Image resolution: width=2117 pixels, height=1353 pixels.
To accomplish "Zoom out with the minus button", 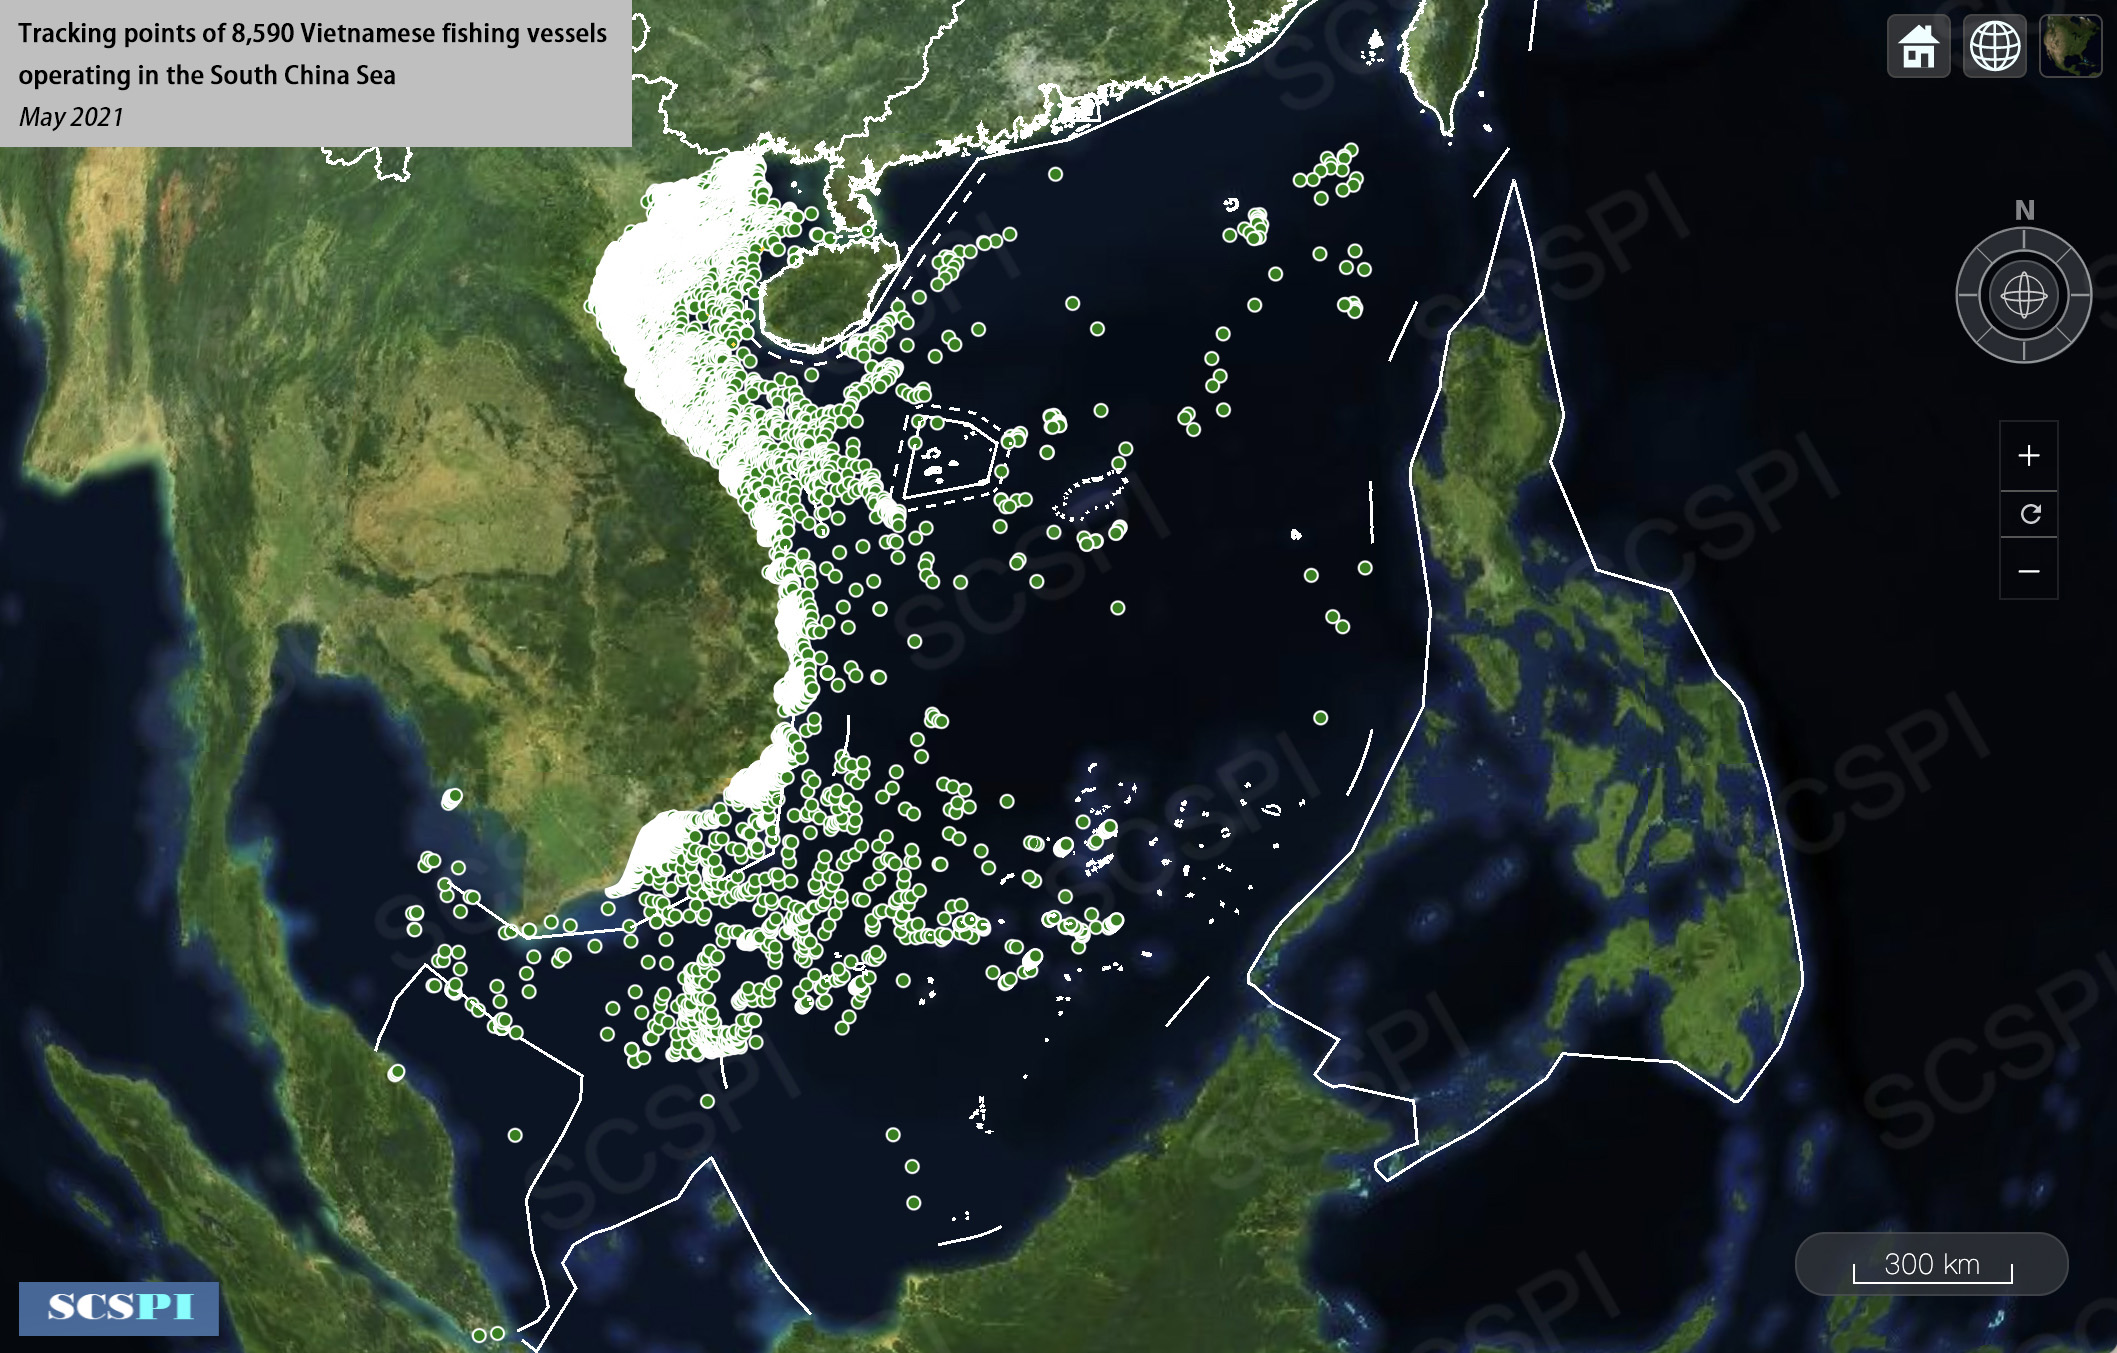I will pyautogui.click(x=2028, y=571).
